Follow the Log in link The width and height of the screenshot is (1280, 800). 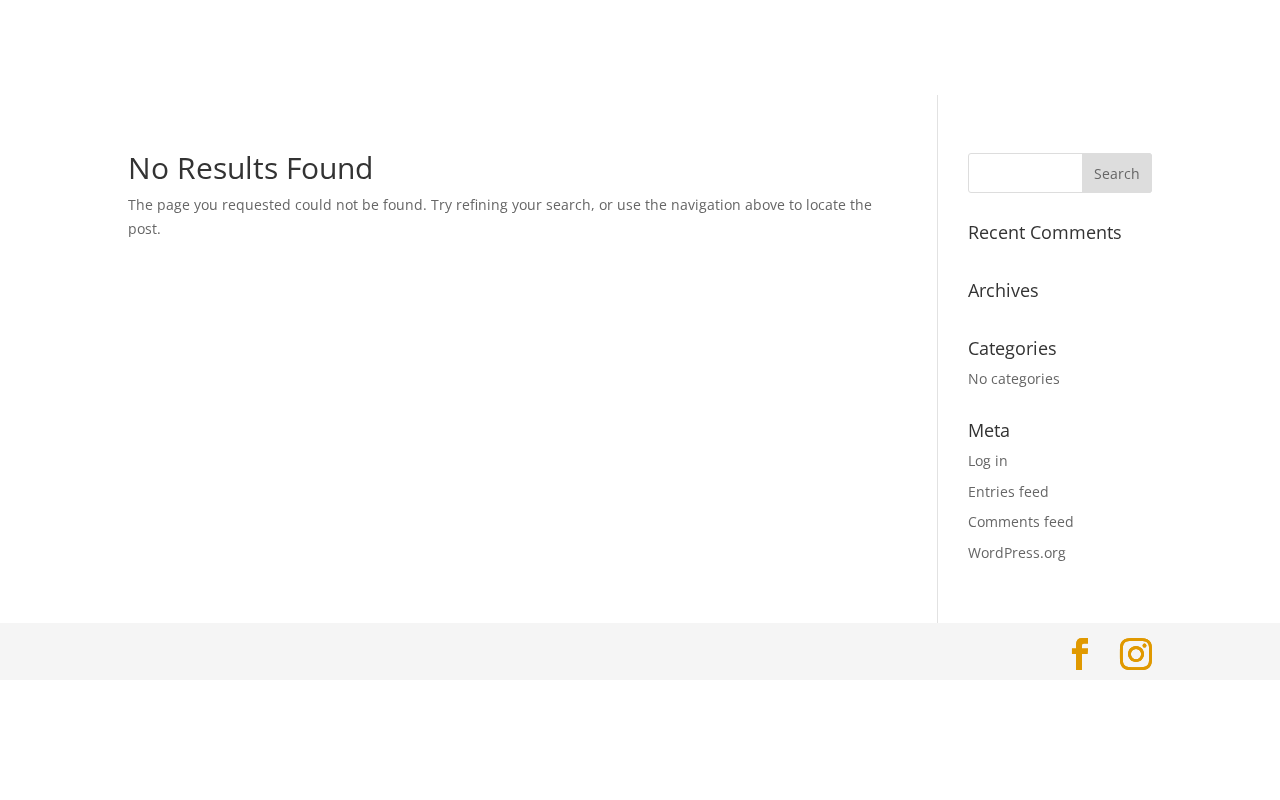tap(987, 461)
